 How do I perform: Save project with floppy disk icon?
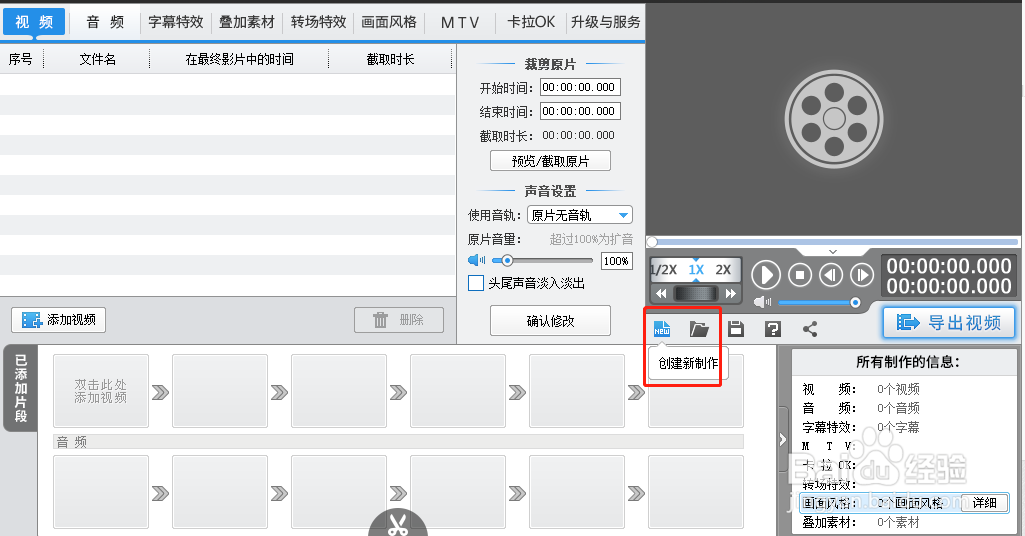coord(736,329)
